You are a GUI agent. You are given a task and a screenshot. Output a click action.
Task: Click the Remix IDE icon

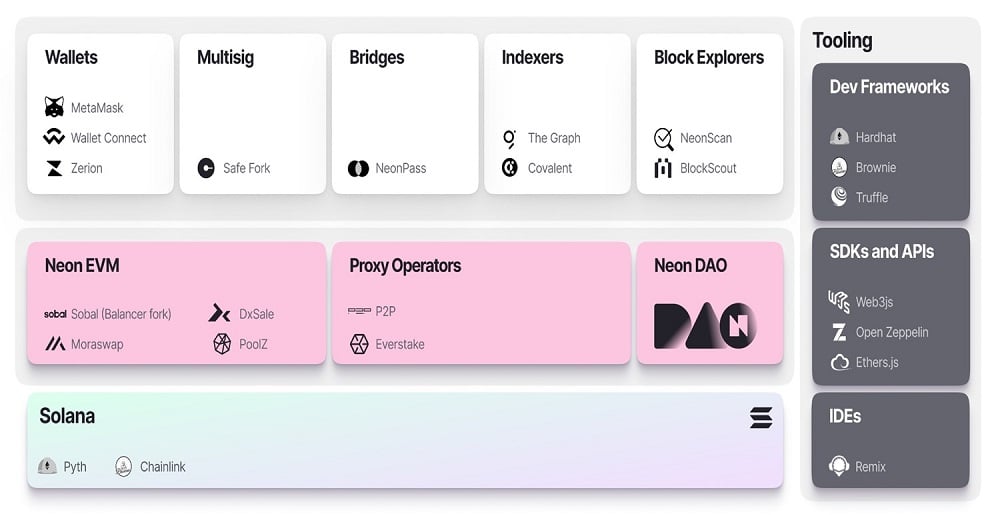pyautogui.click(x=839, y=466)
